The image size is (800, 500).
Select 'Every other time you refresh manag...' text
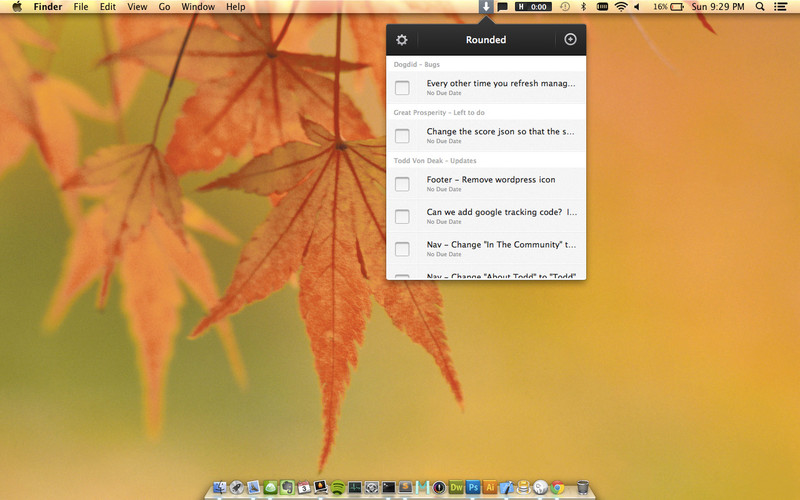pyautogui.click(x=501, y=83)
